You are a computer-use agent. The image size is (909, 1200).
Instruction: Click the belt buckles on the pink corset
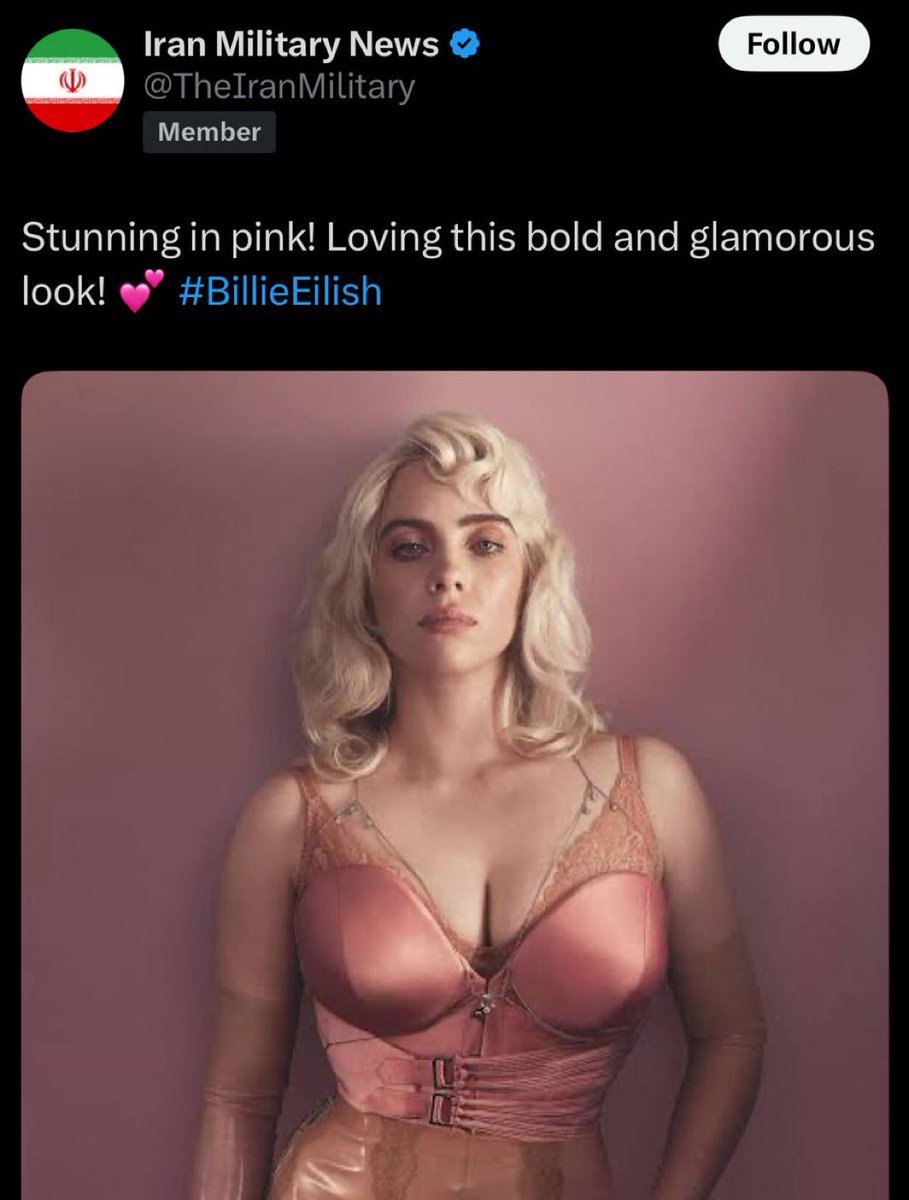[x=444, y=1090]
